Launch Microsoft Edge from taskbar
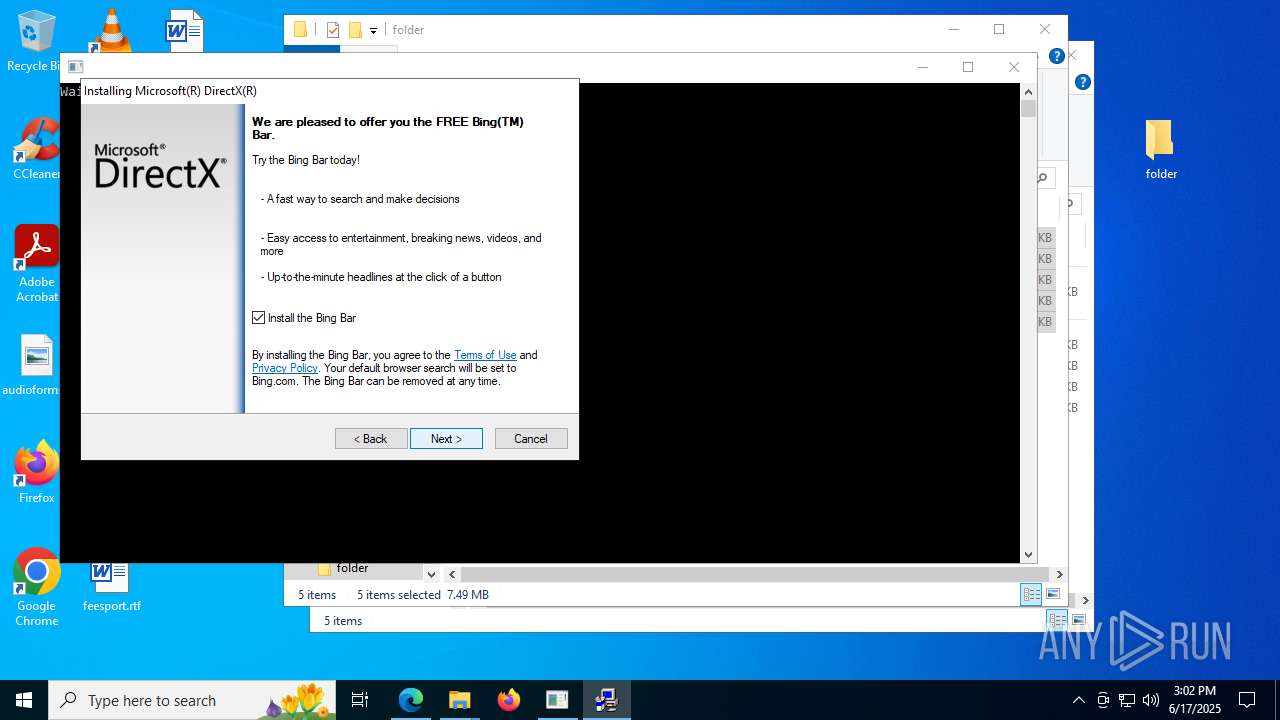 point(411,700)
